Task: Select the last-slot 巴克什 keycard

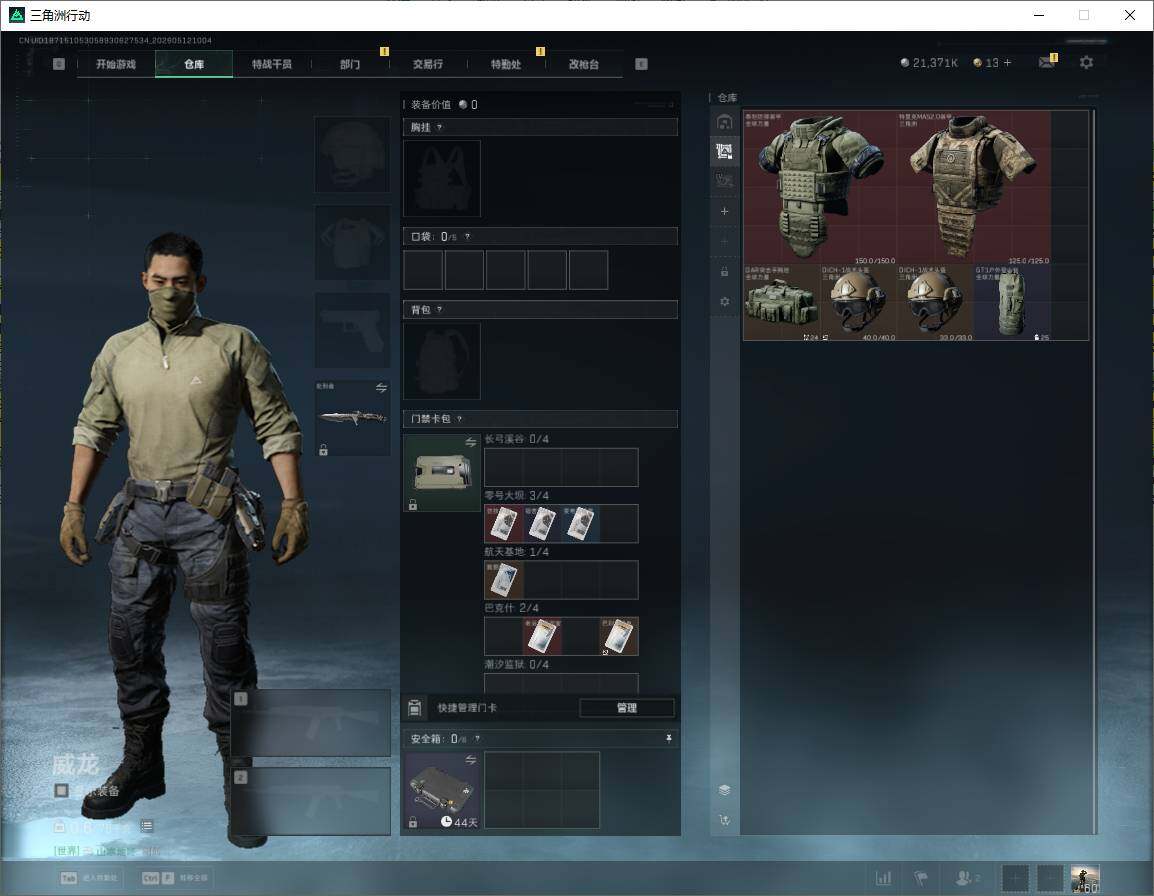Action: click(x=619, y=636)
